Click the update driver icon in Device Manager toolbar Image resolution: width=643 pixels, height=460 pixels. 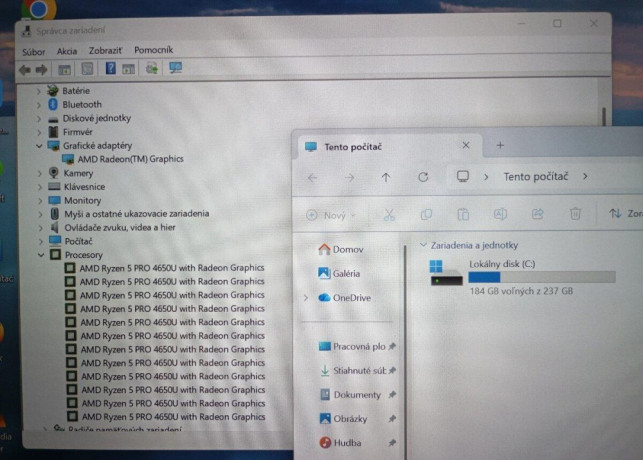point(152,68)
